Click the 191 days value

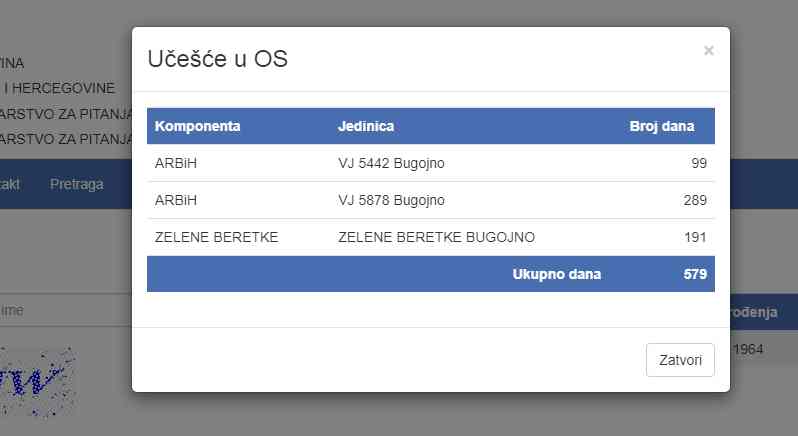click(695, 238)
